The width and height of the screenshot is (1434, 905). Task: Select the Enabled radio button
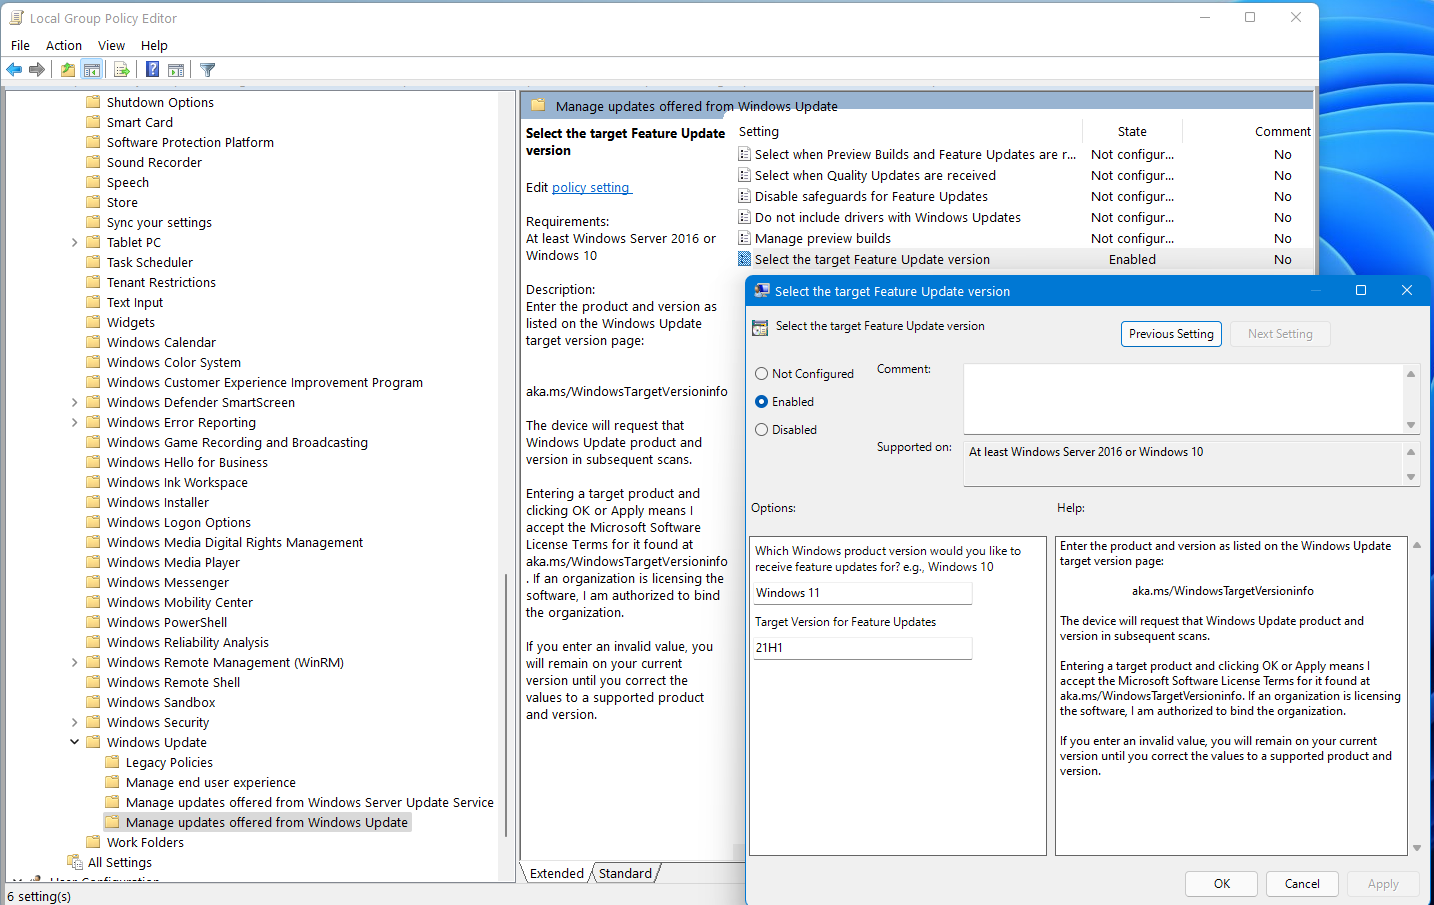coord(762,402)
